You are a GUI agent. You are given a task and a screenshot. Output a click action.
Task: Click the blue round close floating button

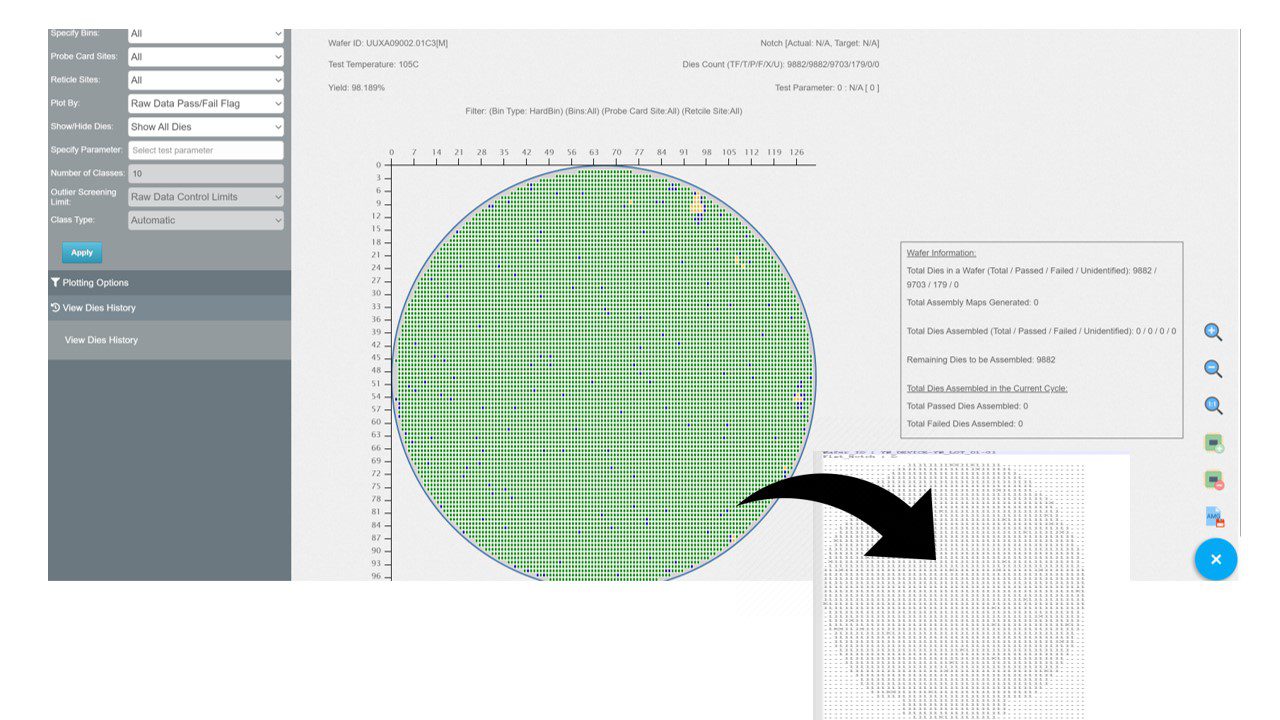tap(1216, 559)
